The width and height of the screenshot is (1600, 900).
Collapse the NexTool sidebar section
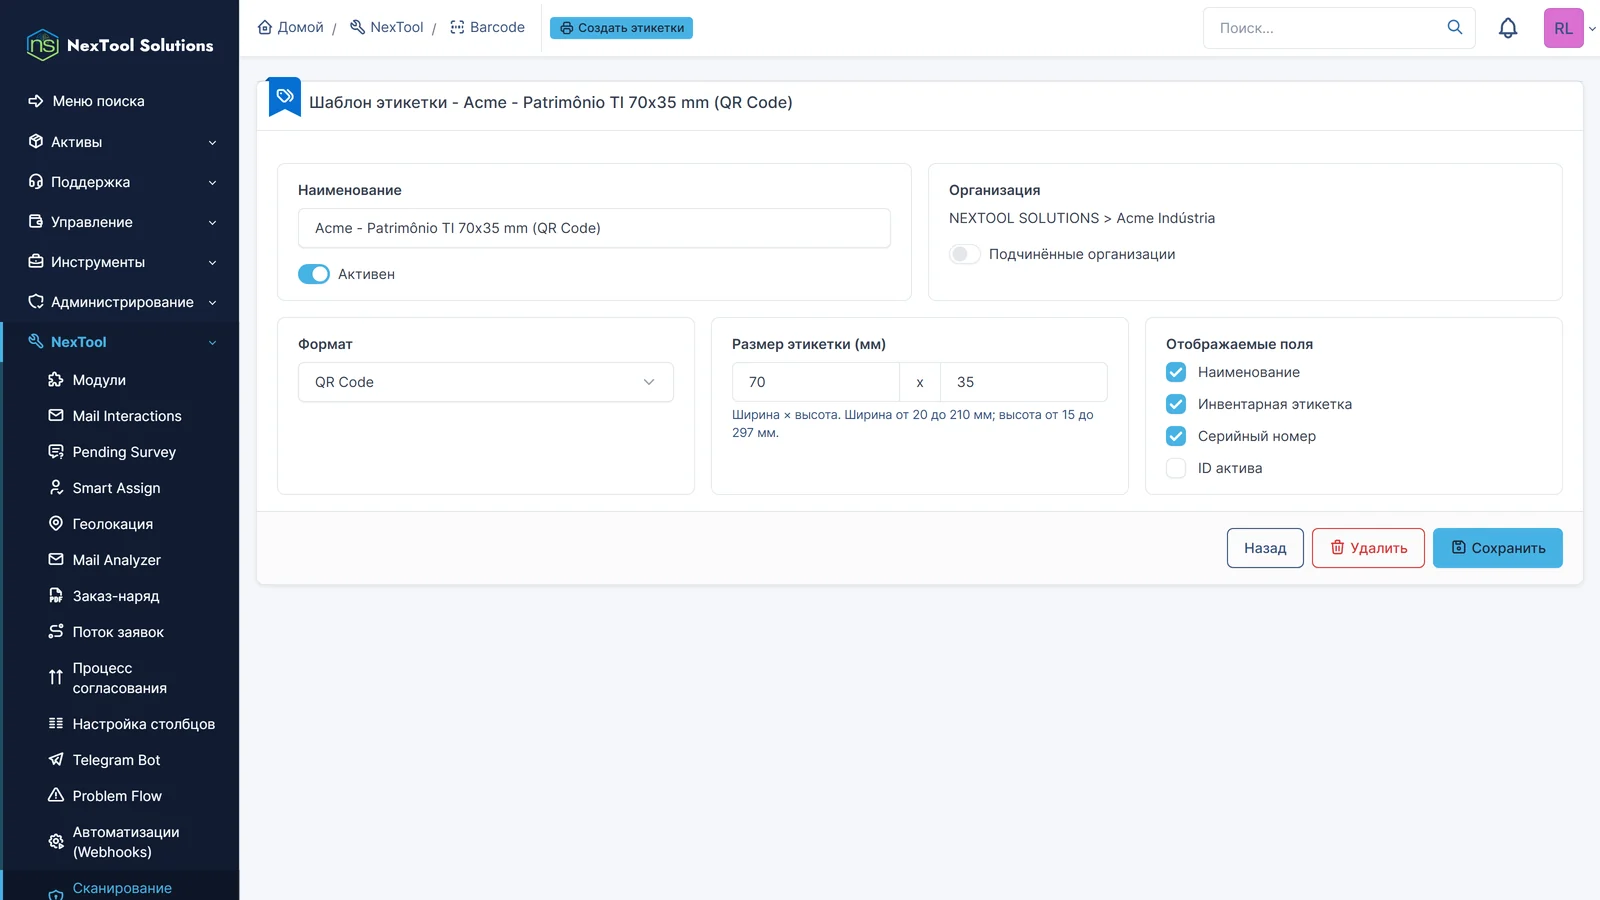coord(121,342)
